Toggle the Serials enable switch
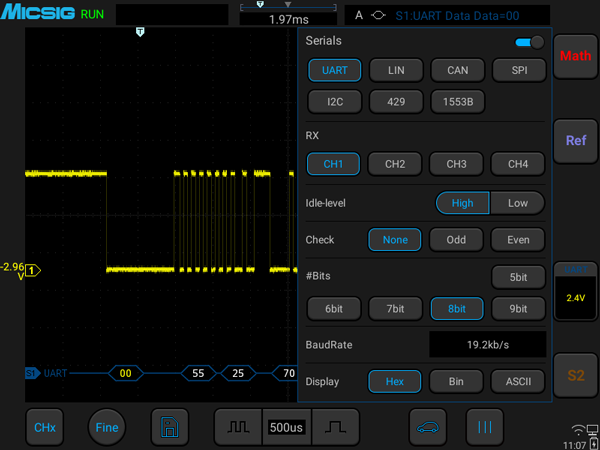 (x=530, y=42)
